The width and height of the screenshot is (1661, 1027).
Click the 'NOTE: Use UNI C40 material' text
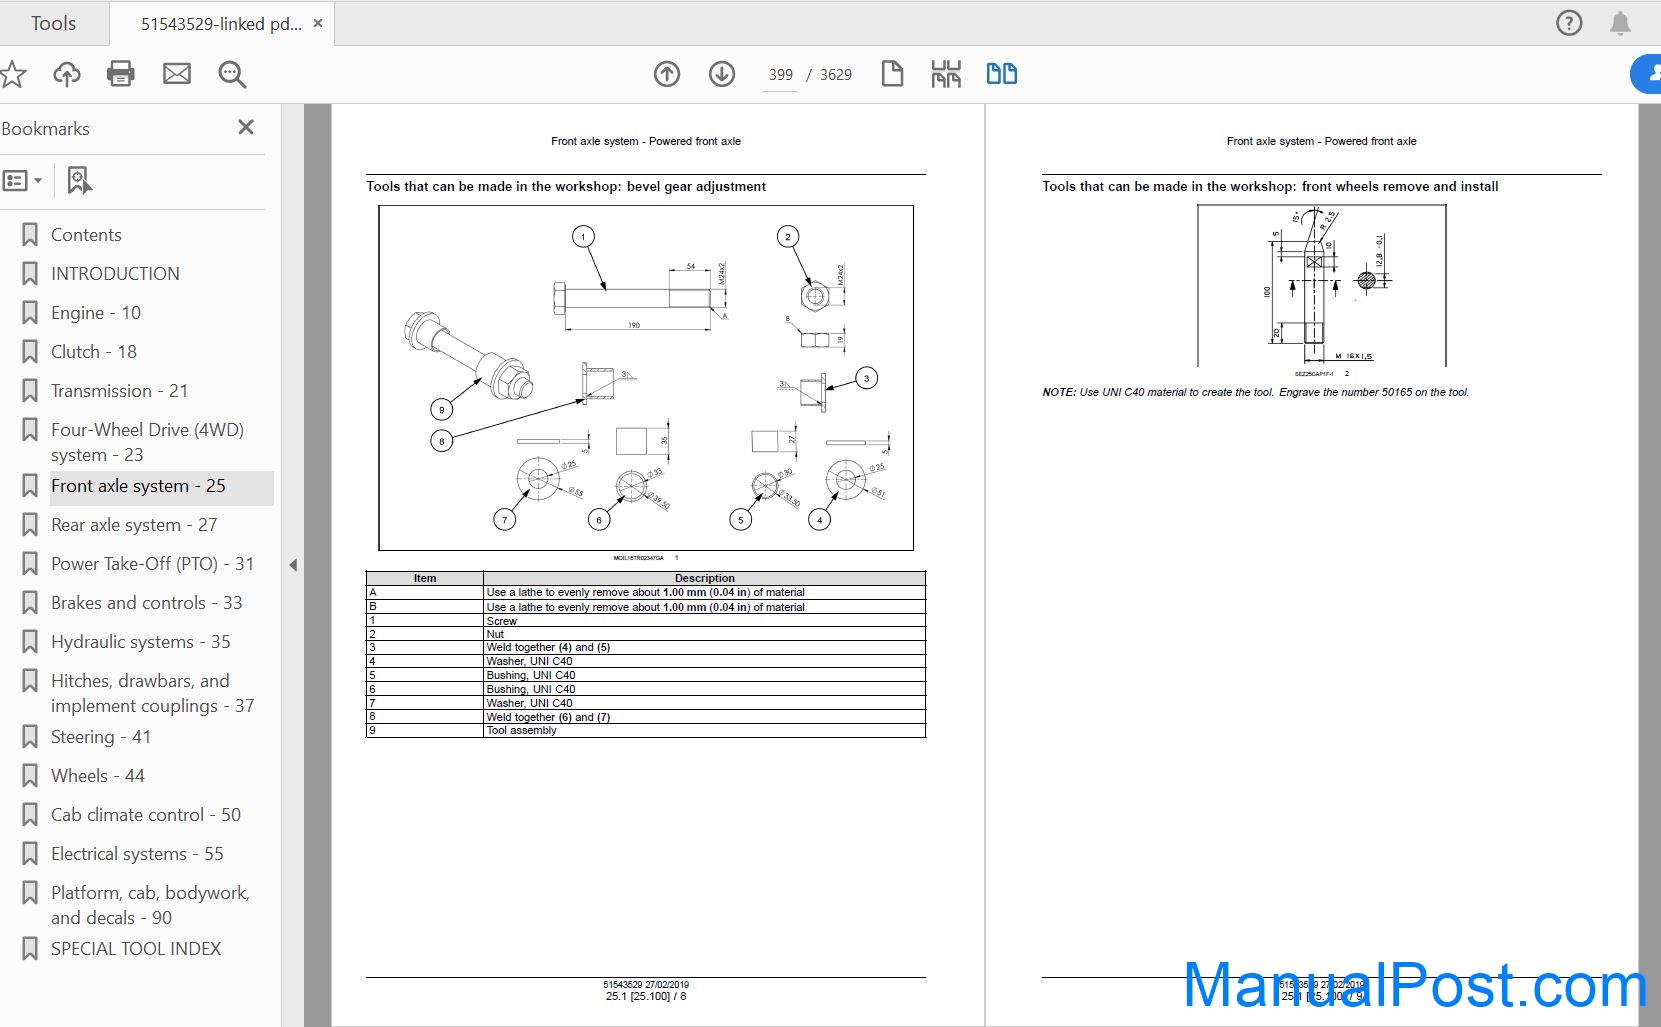pyautogui.click(x=1255, y=393)
